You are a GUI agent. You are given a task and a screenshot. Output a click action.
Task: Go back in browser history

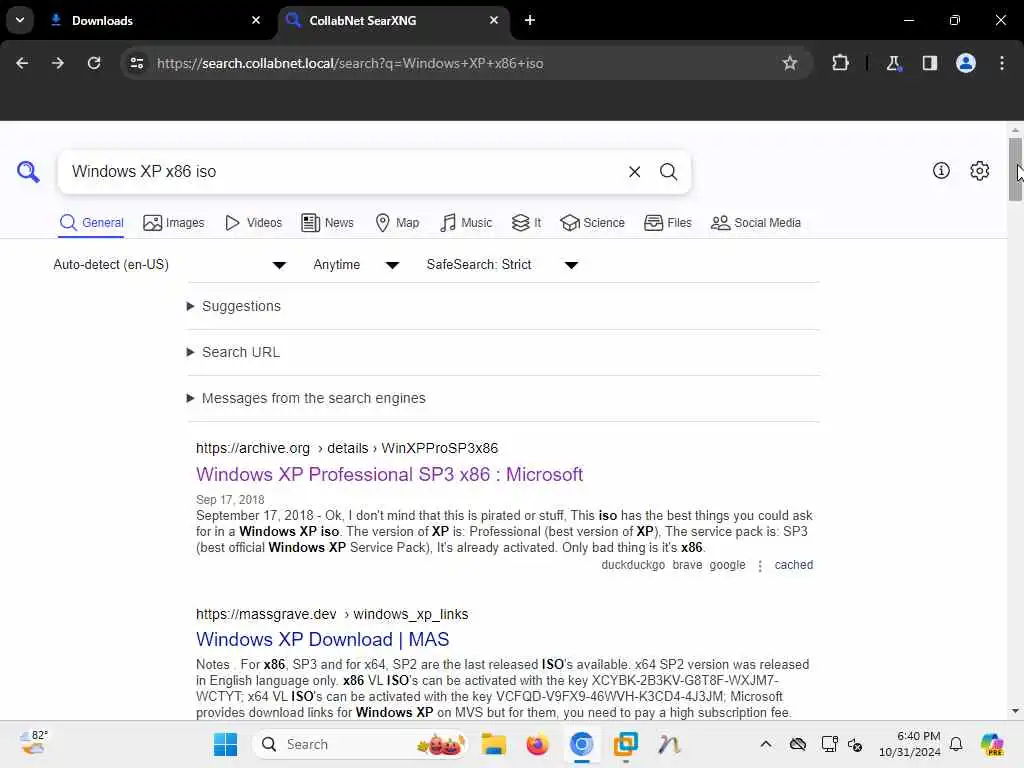[x=22, y=63]
